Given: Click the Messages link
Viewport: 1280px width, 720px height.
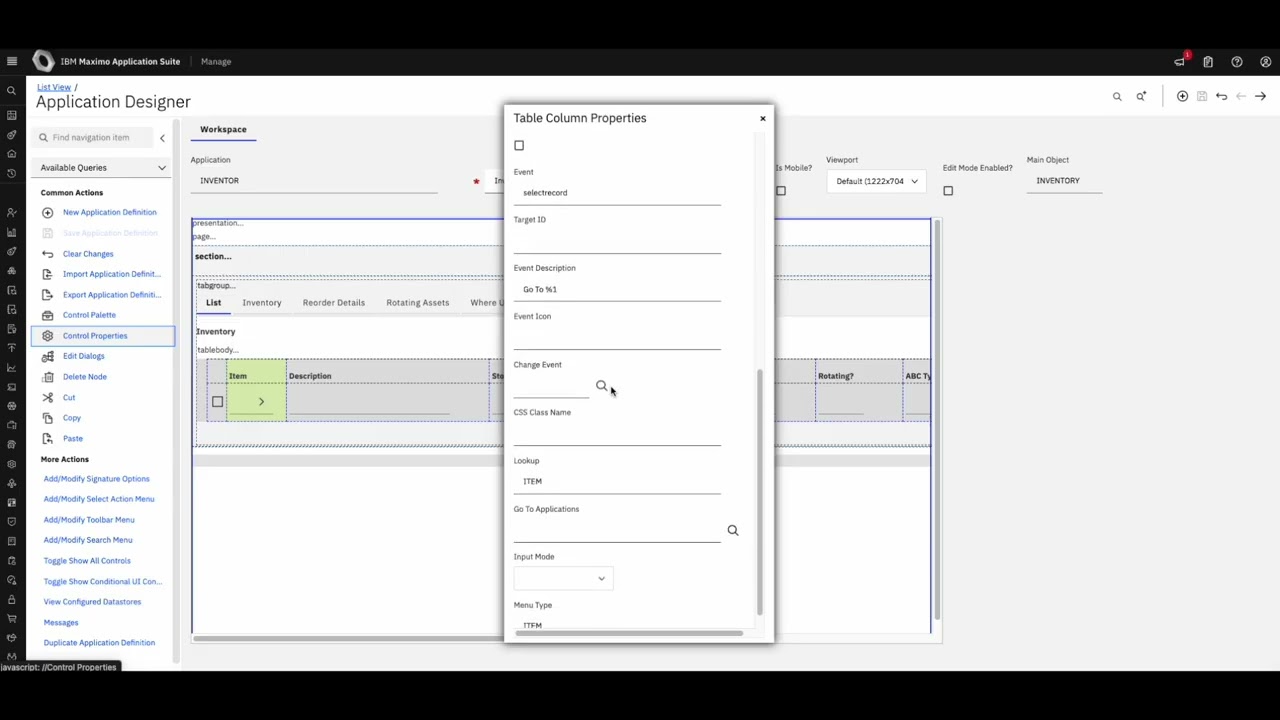Looking at the screenshot, I should (61, 623).
